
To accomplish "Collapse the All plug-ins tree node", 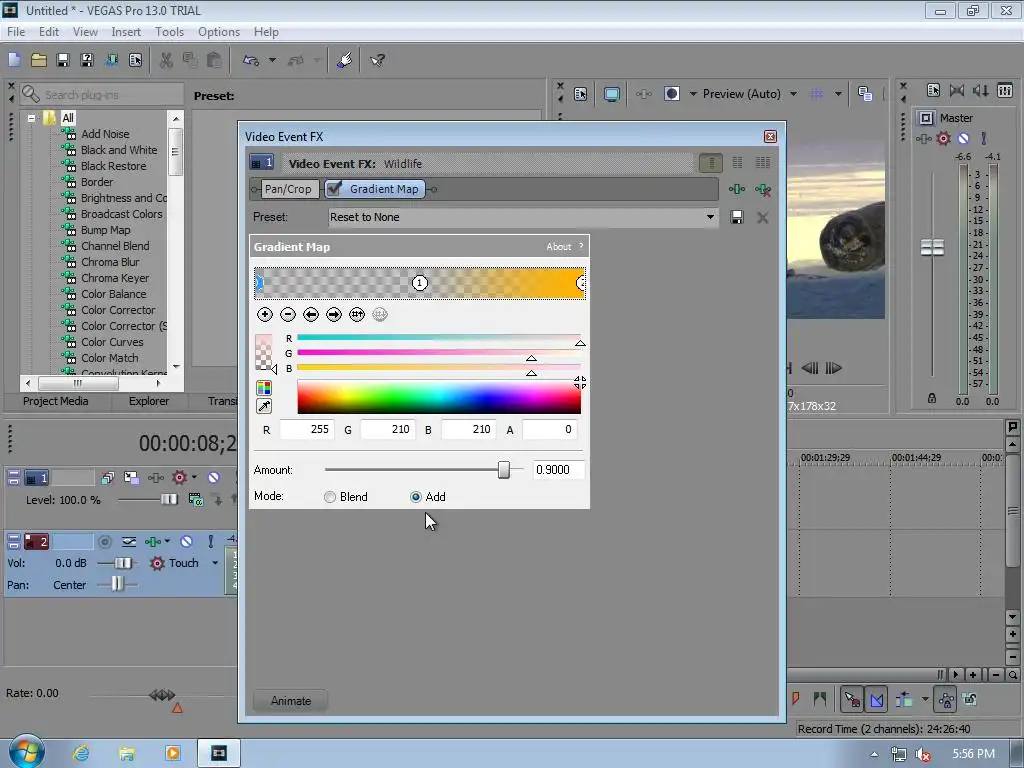I will [31, 118].
